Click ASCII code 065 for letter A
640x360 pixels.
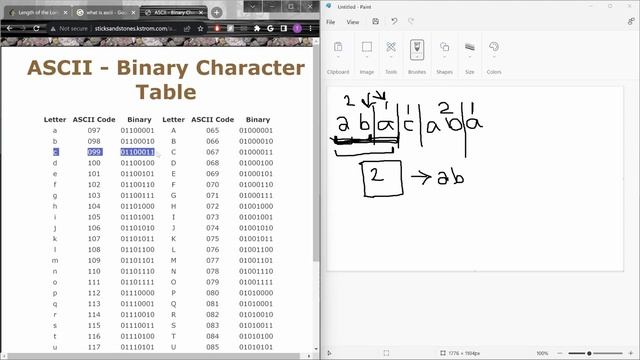point(213,130)
